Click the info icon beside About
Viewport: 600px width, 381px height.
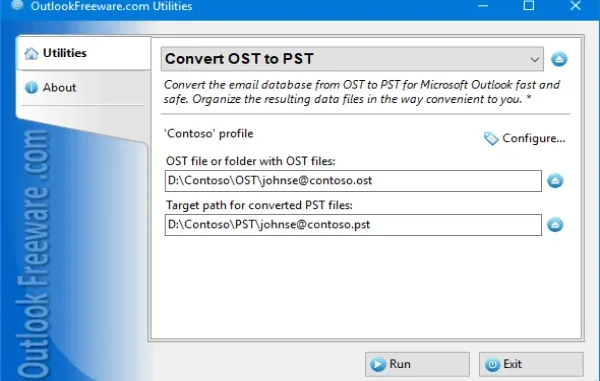(x=31, y=88)
